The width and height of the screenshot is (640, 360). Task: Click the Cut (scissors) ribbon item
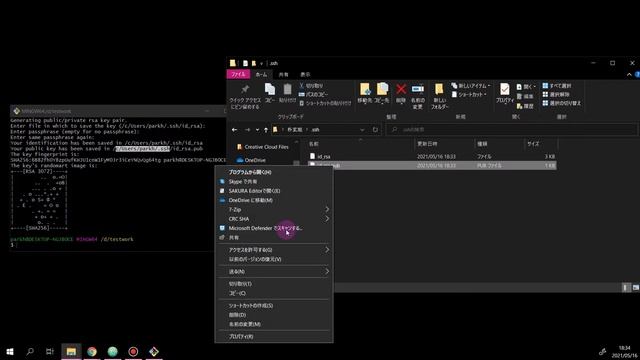coord(311,86)
